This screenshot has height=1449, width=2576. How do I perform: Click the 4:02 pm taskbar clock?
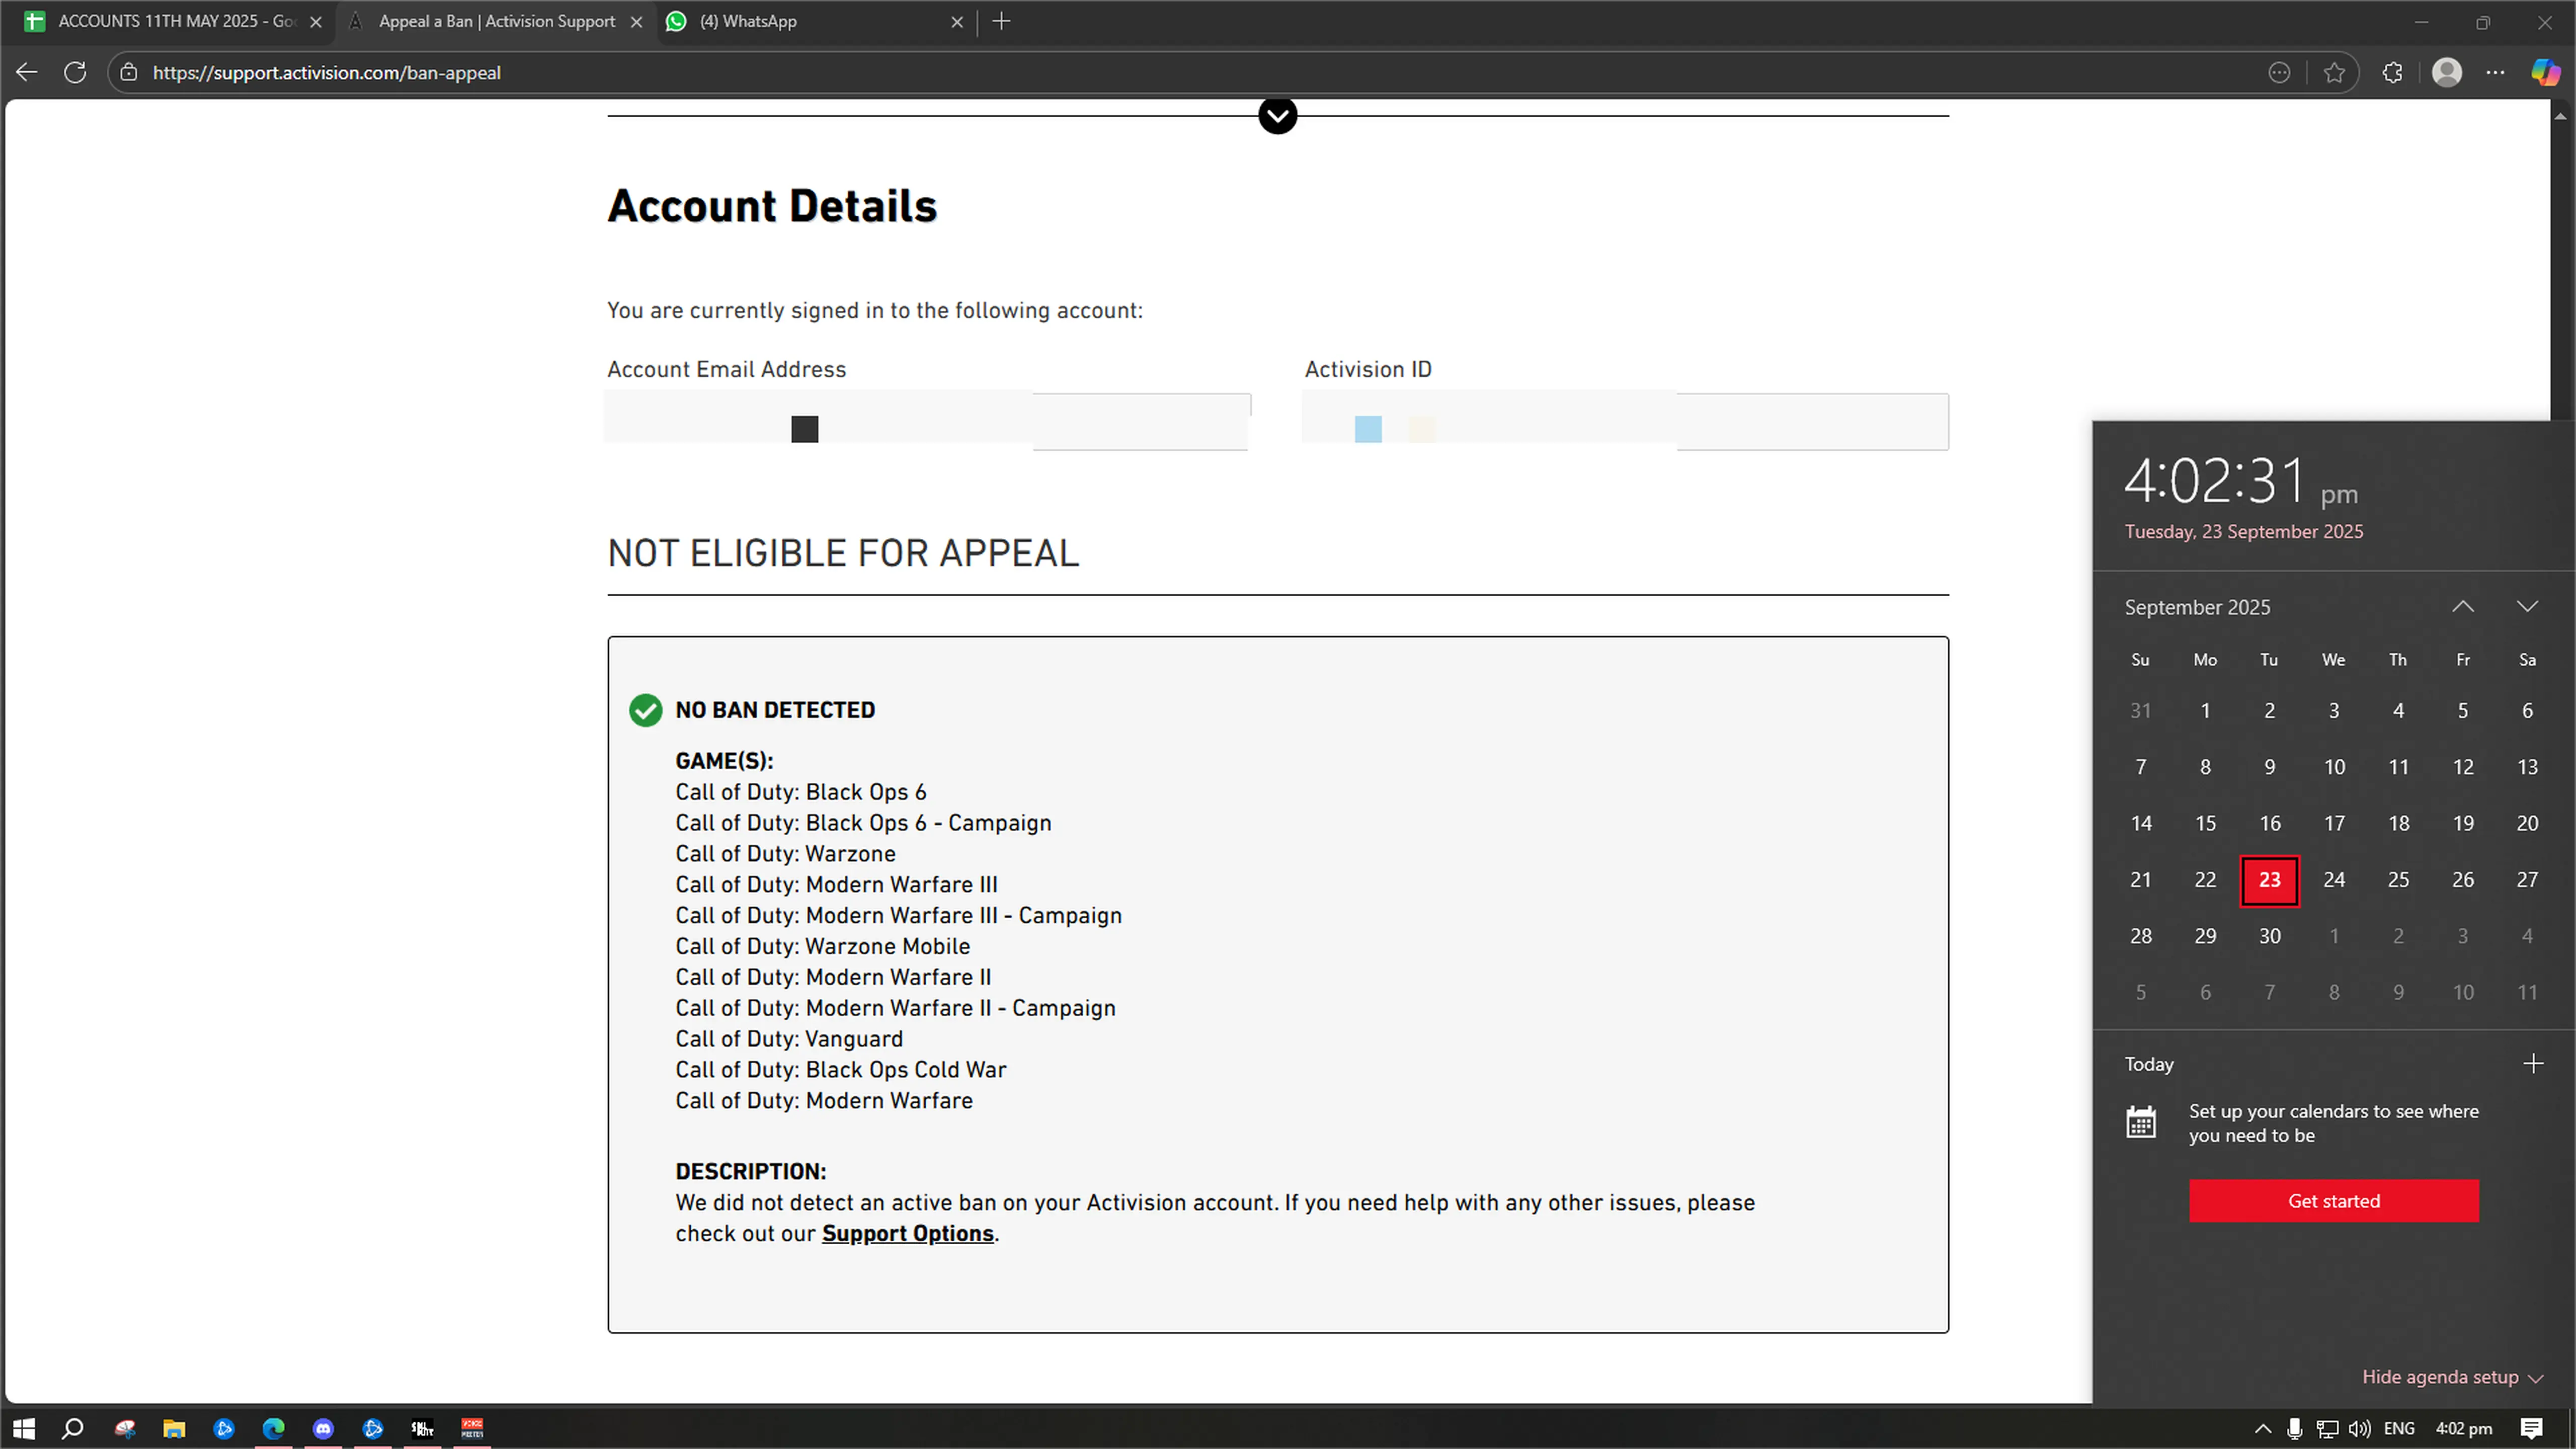tap(2463, 1428)
